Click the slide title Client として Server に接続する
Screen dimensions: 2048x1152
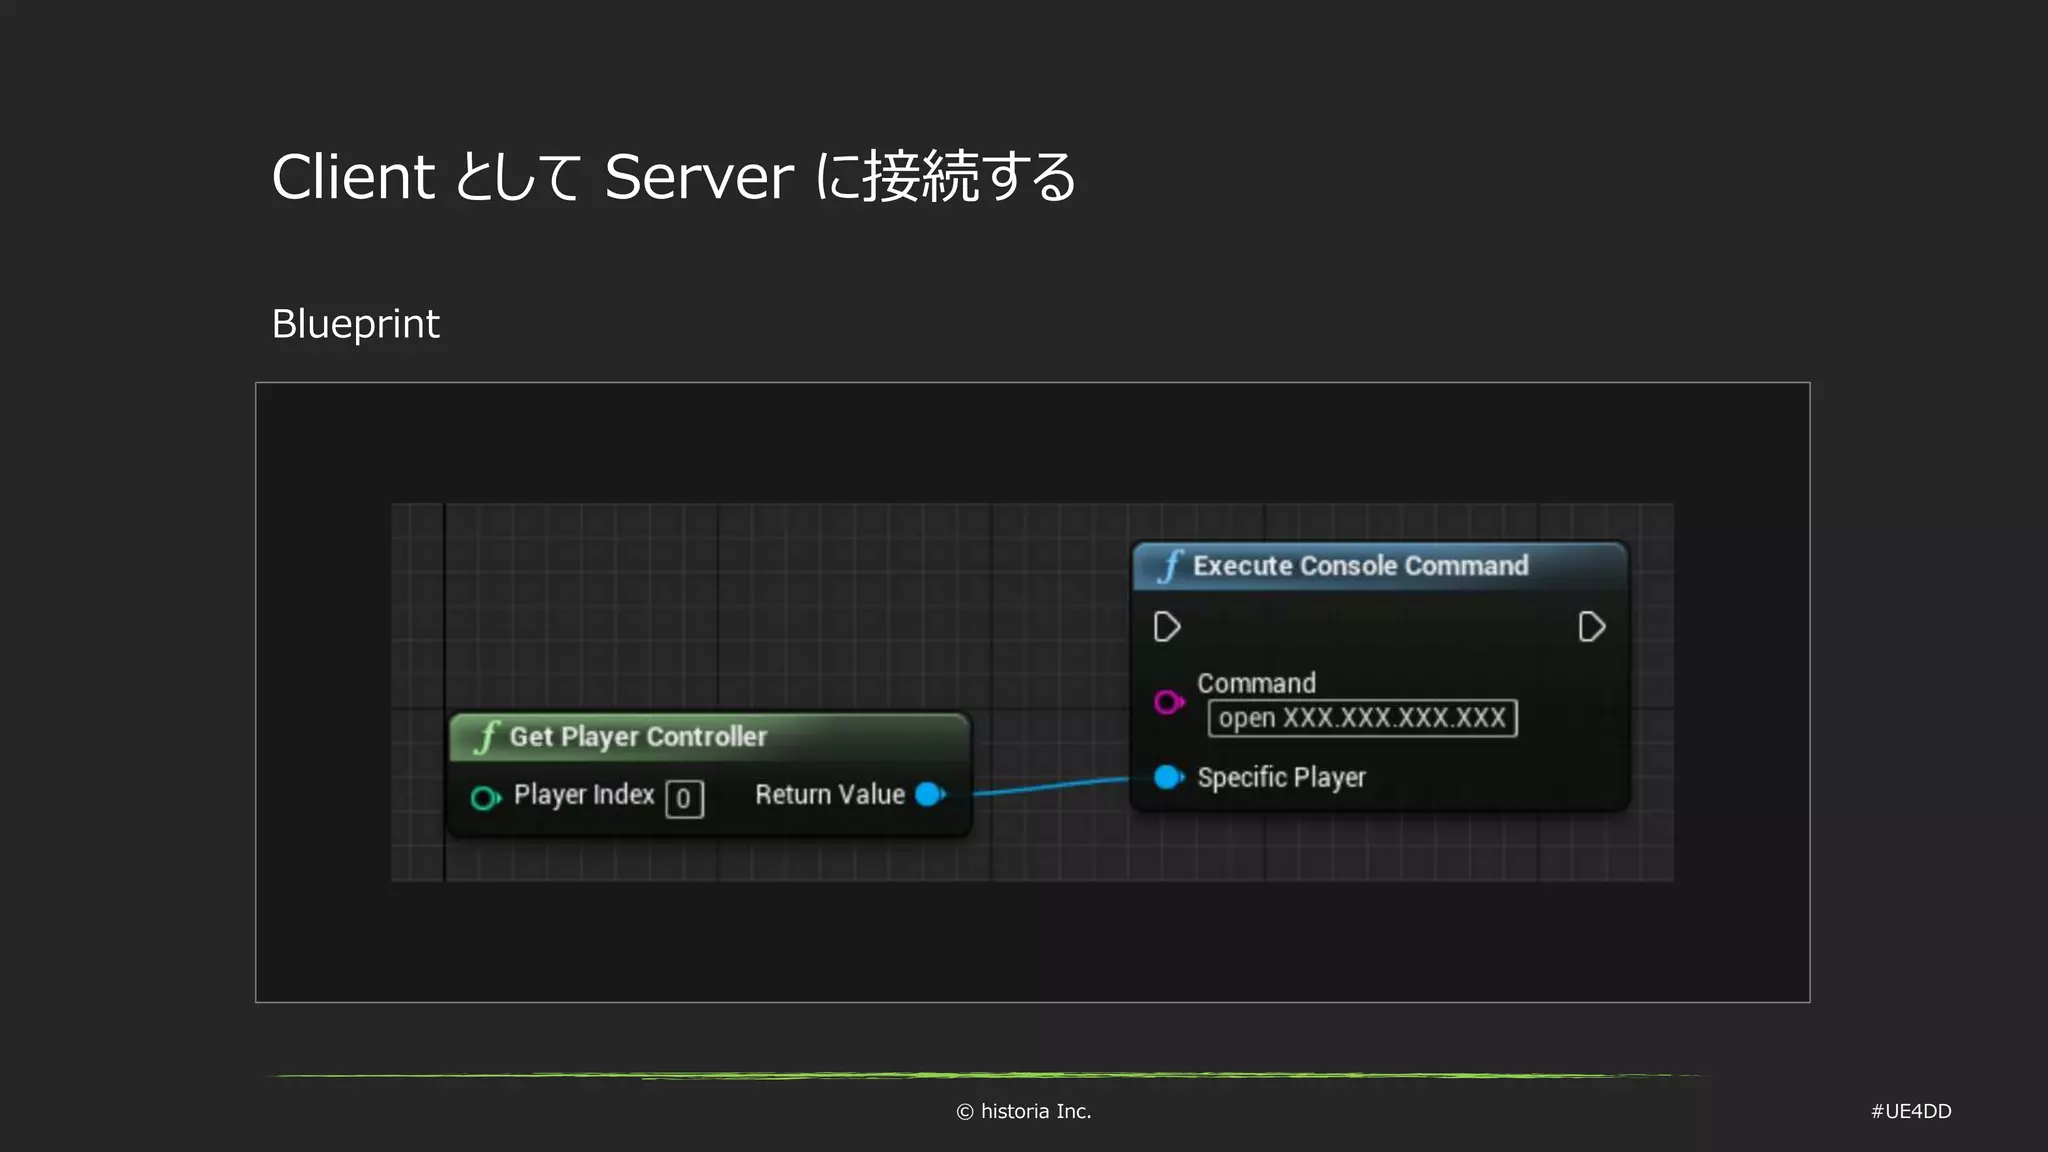pos(674,177)
